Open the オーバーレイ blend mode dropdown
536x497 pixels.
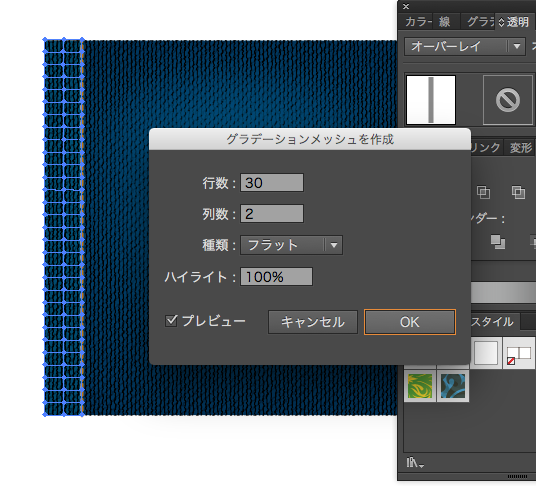(x=465, y=46)
